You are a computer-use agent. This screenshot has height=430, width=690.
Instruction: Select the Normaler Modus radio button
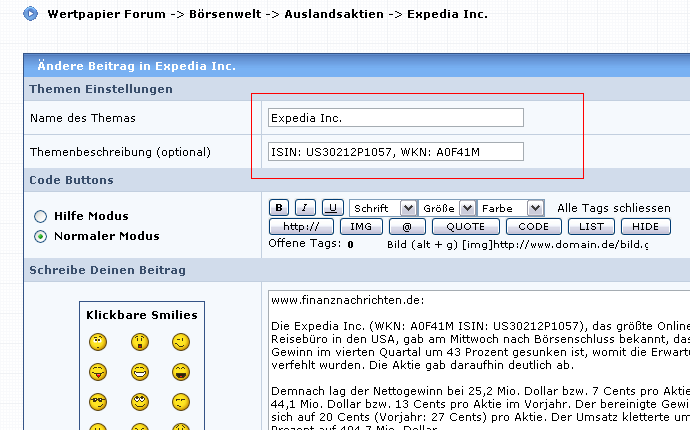pos(40,236)
